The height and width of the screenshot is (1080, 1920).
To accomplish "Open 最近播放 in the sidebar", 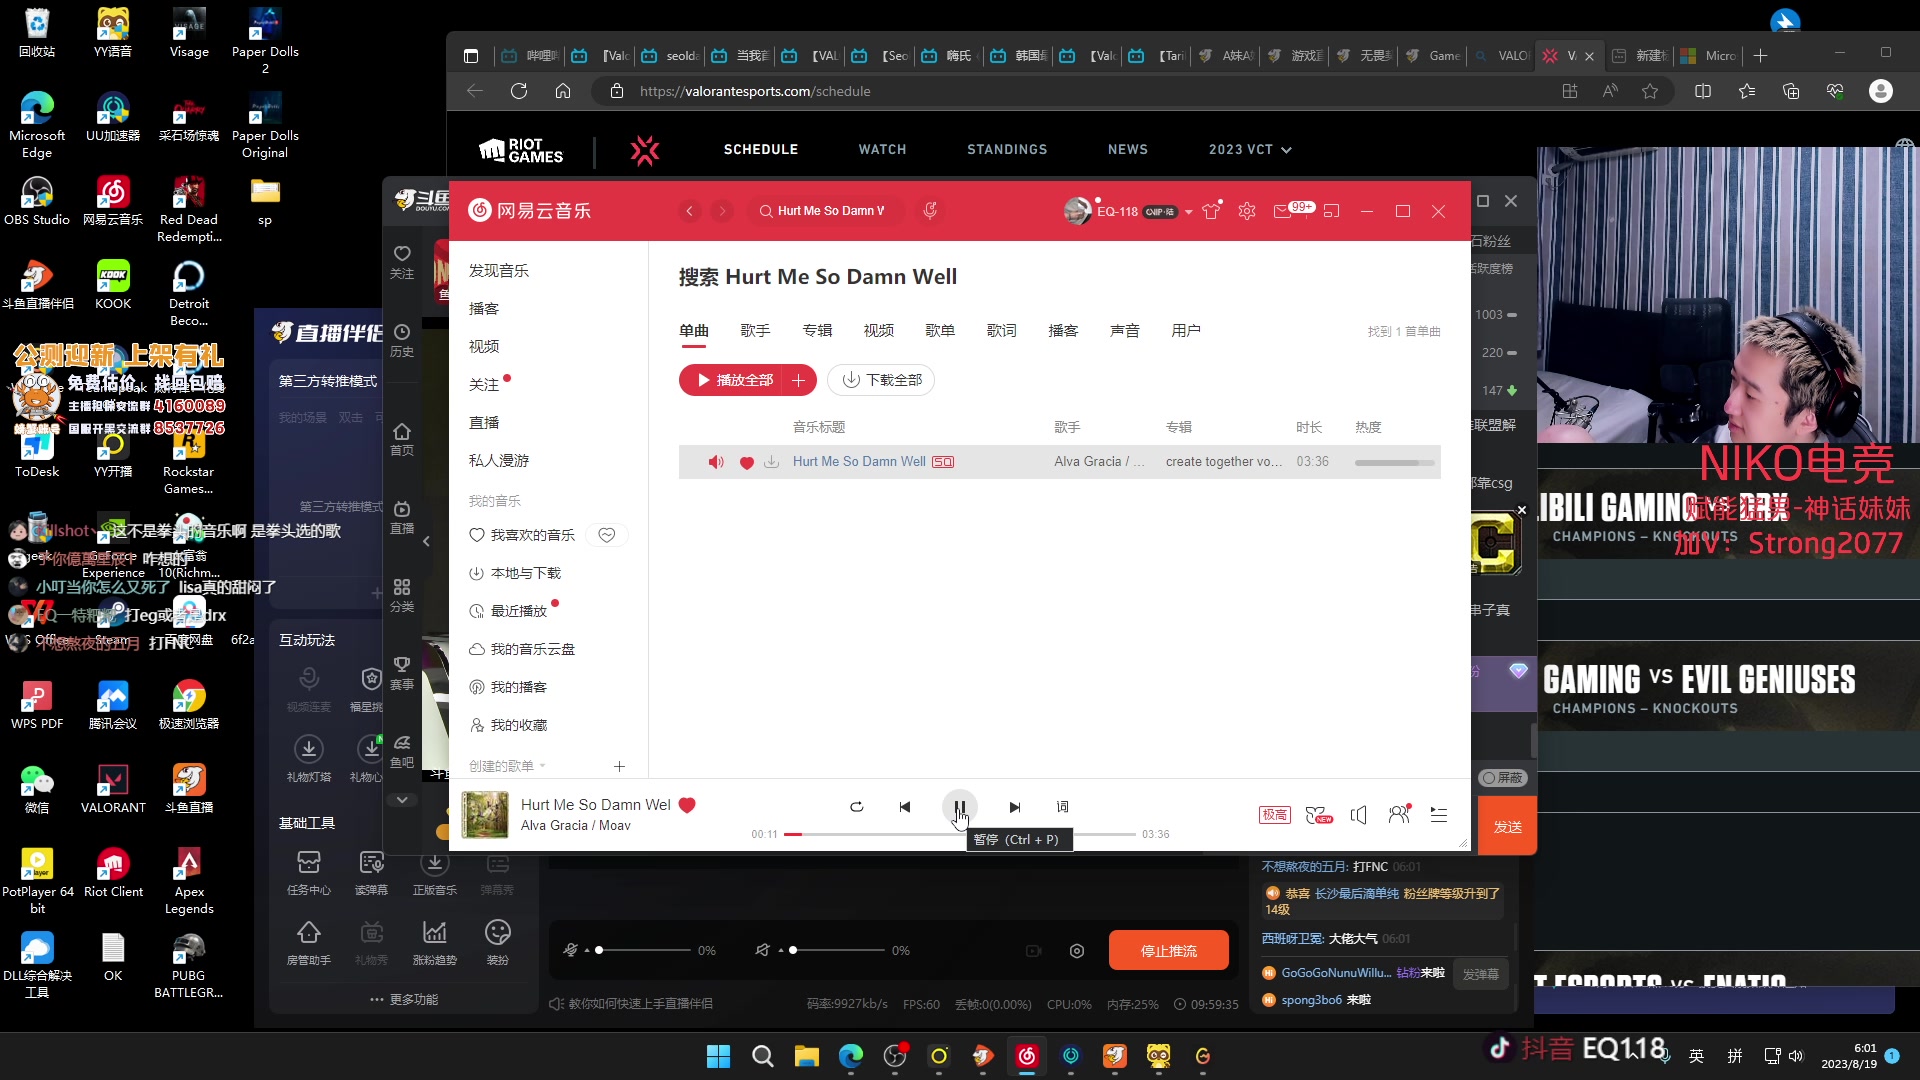I will pyautogui.click(x=518, y=611).
